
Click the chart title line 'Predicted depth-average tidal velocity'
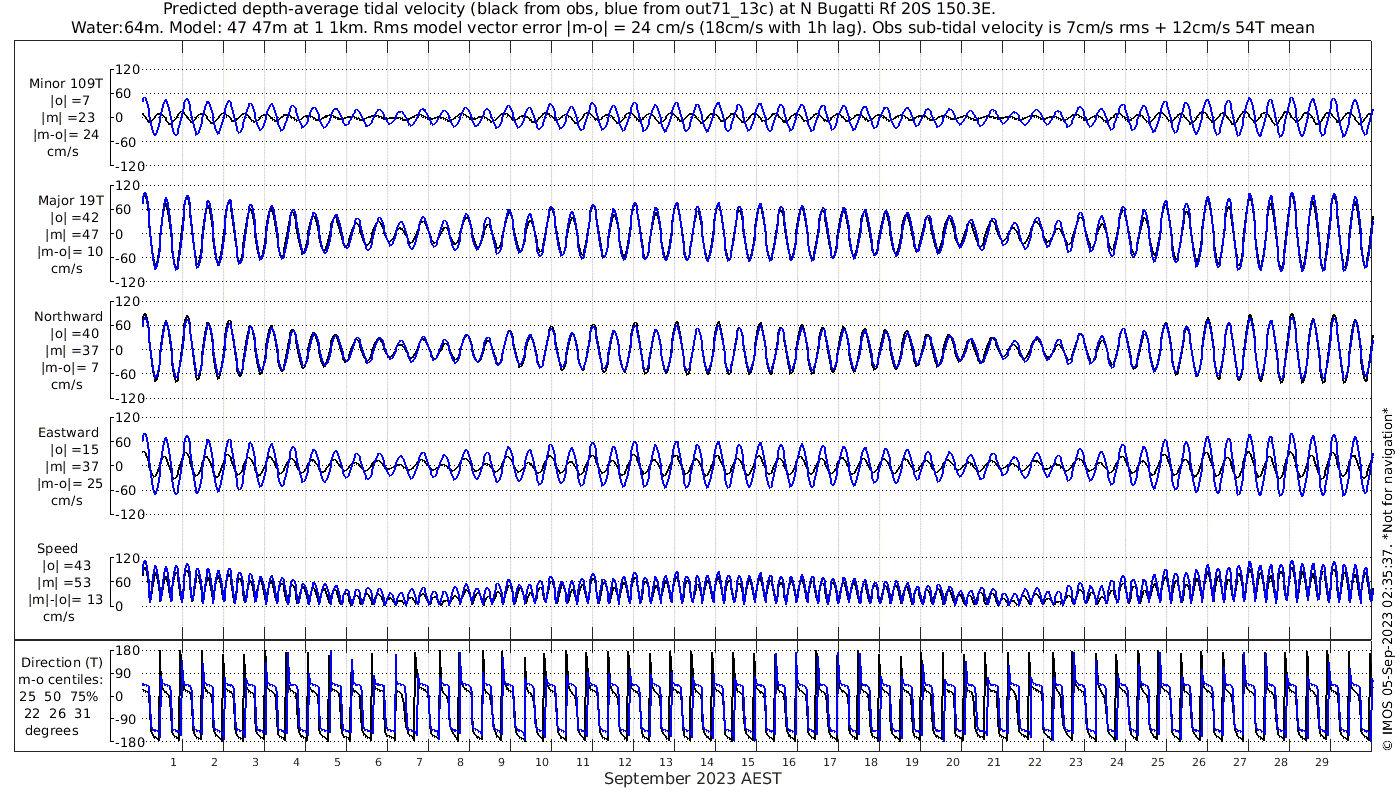(x=579, y=9)
